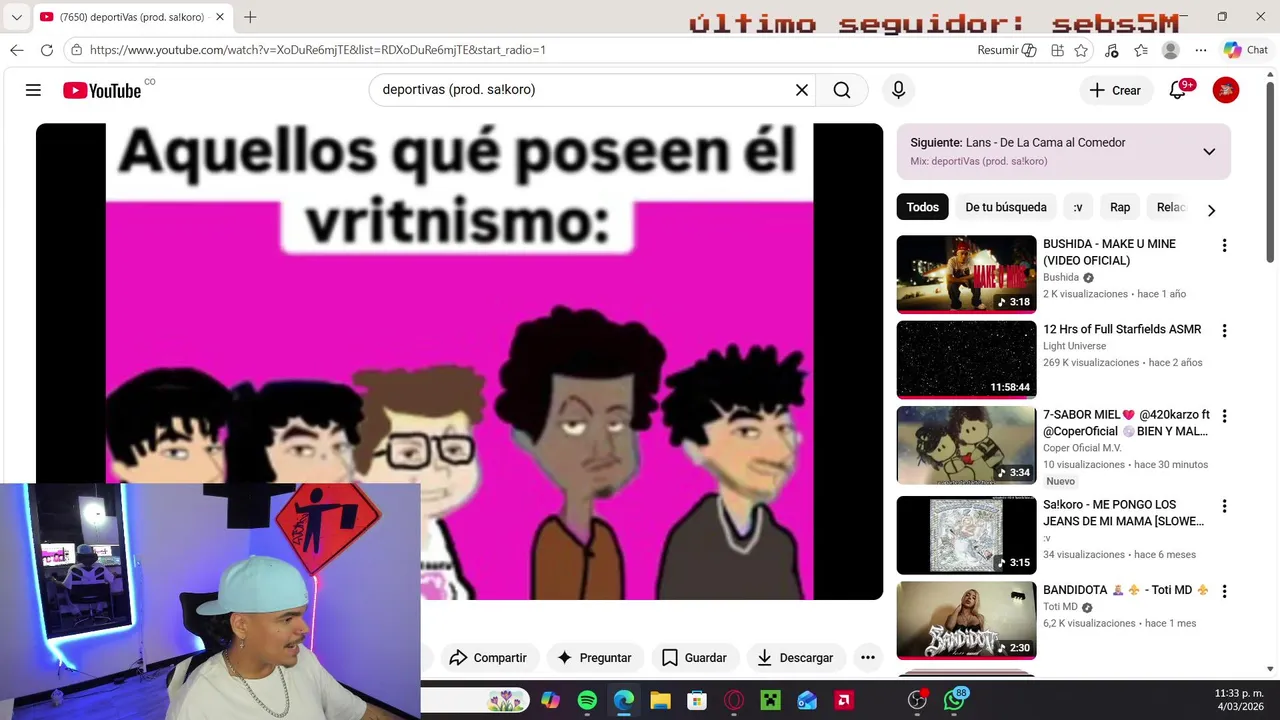Image resolution: width=1280 pixels, height=720 pixels.
Task: Open the Toti MD channel name
Action: [1060, 607]
